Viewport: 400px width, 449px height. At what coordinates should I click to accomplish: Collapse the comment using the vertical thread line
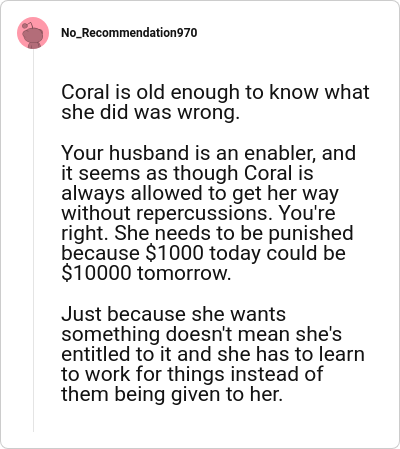click(33, 240)
